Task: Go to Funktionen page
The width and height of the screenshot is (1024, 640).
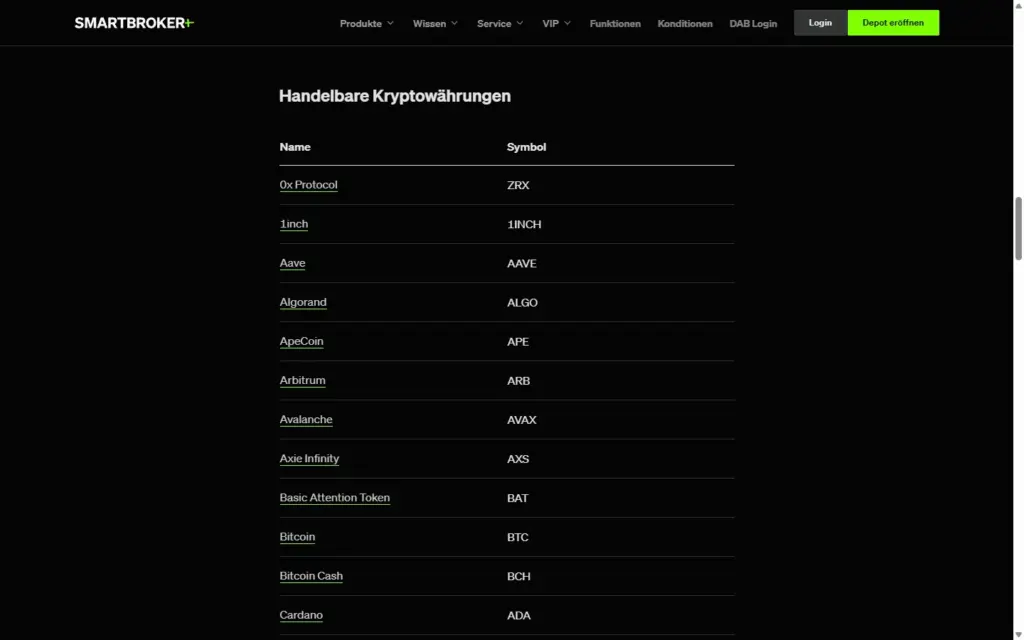Action: 615,24
